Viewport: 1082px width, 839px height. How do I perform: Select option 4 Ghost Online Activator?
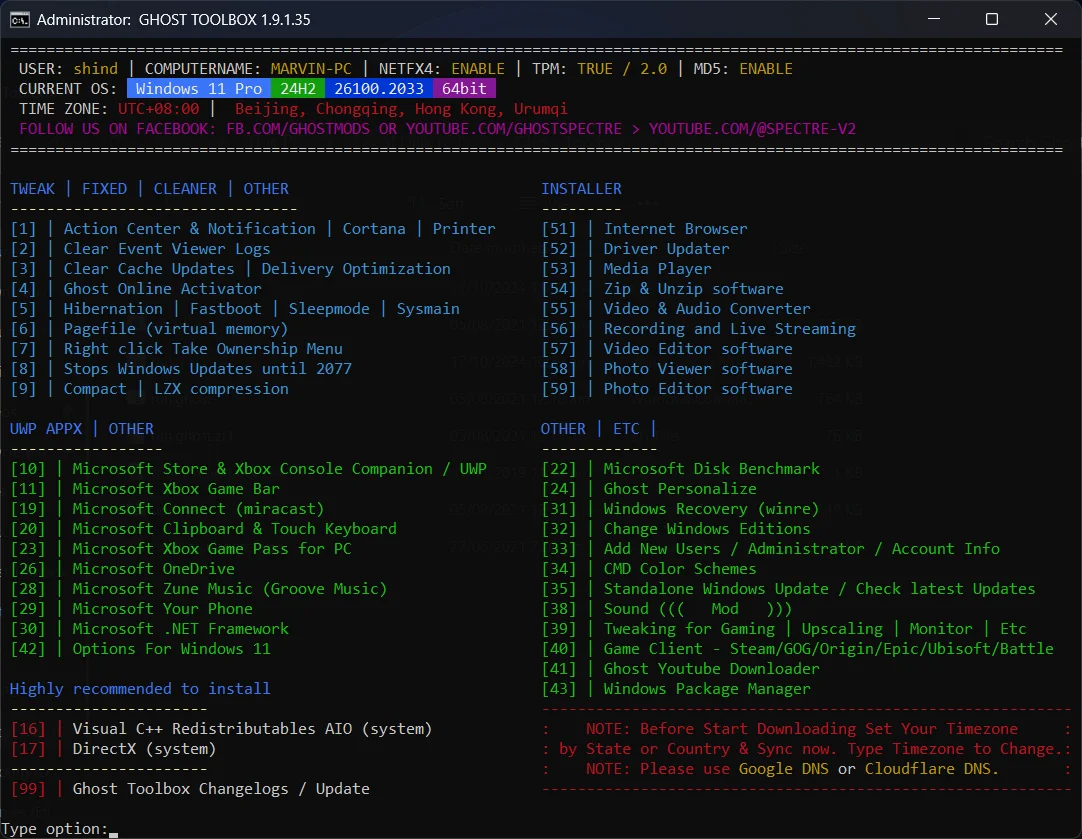click(x=136, y=288)
